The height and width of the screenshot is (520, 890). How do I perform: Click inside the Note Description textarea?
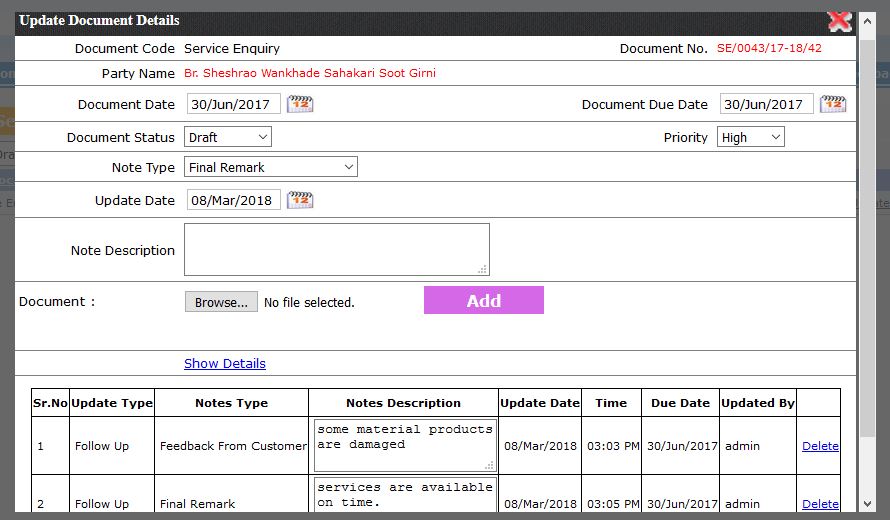(337, 249)
